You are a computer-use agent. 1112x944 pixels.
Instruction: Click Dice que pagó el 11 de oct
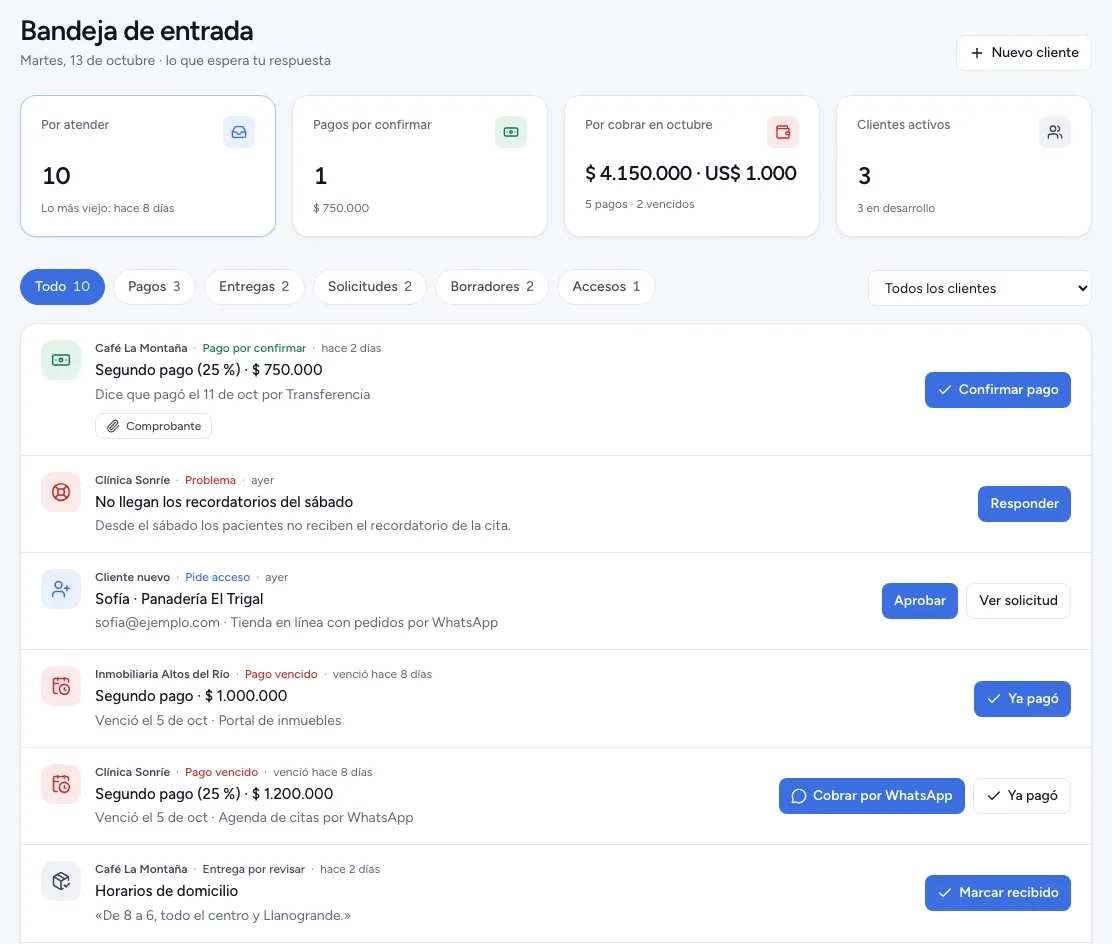[x=233, y=395]
